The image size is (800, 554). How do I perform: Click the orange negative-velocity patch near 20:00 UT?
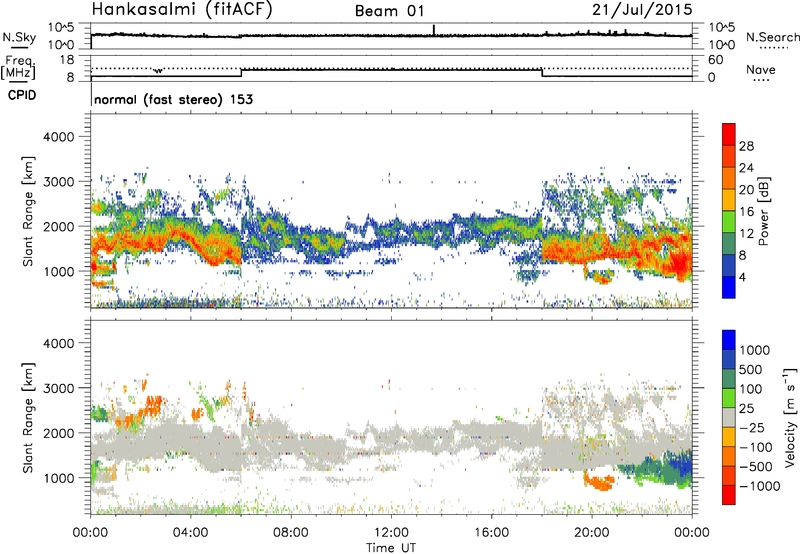tap(599, 482)
